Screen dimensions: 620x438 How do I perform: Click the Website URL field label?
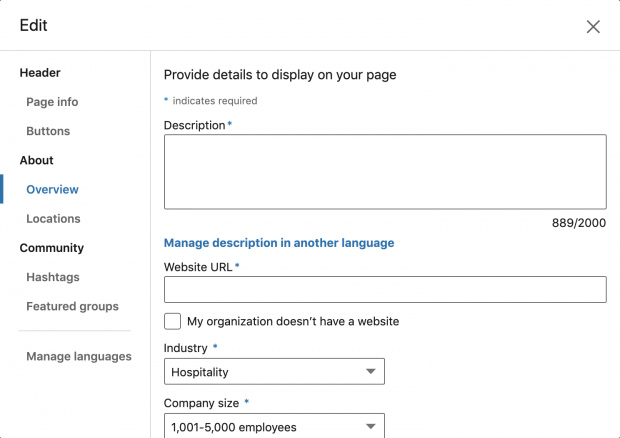click(198, 267)
